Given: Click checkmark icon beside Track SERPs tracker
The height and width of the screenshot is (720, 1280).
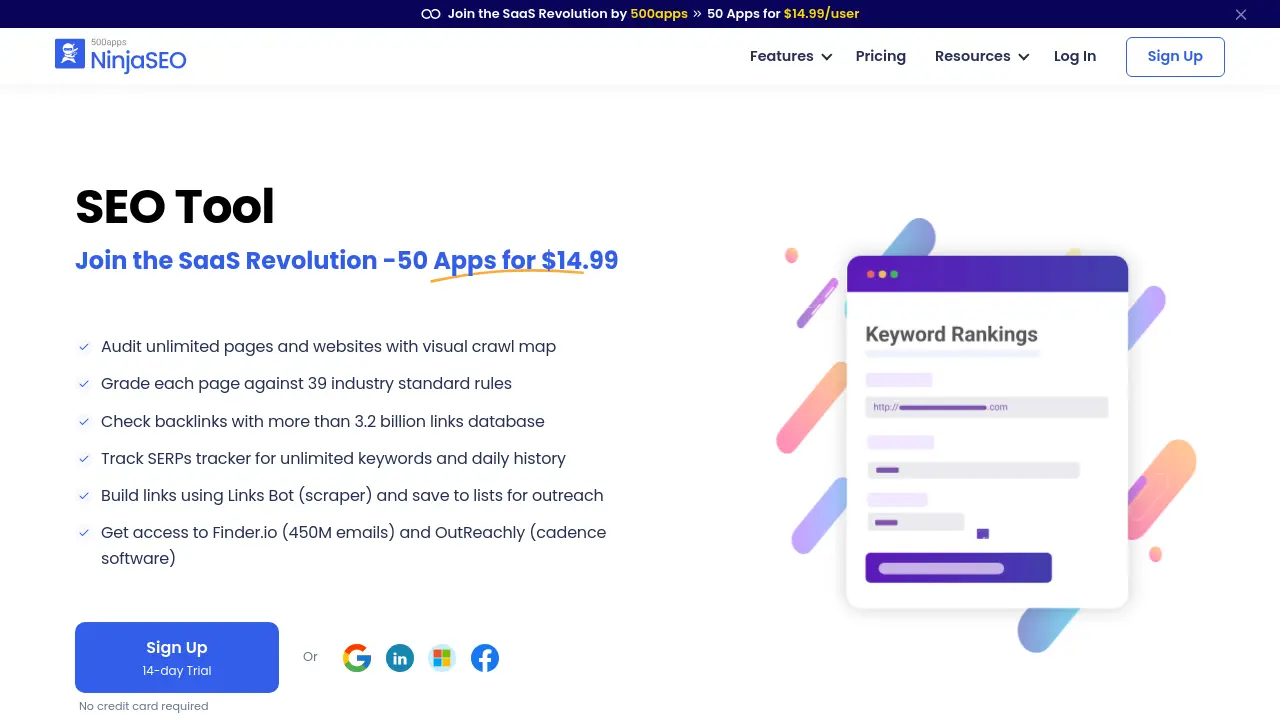Looking at the screenshot, I should tap(84, 459).
